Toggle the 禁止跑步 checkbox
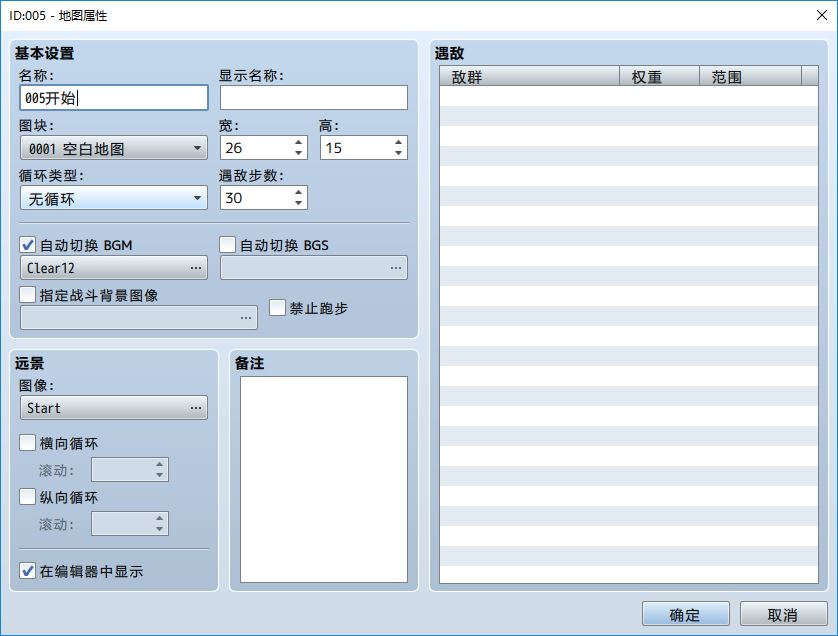Image resolution: width=838 pixels, height=636 pixels. tap(278, 308)
